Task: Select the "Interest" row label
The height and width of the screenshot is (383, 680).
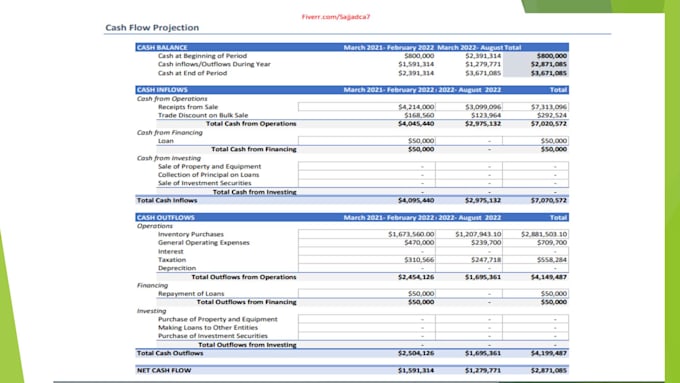Action: 170,252
